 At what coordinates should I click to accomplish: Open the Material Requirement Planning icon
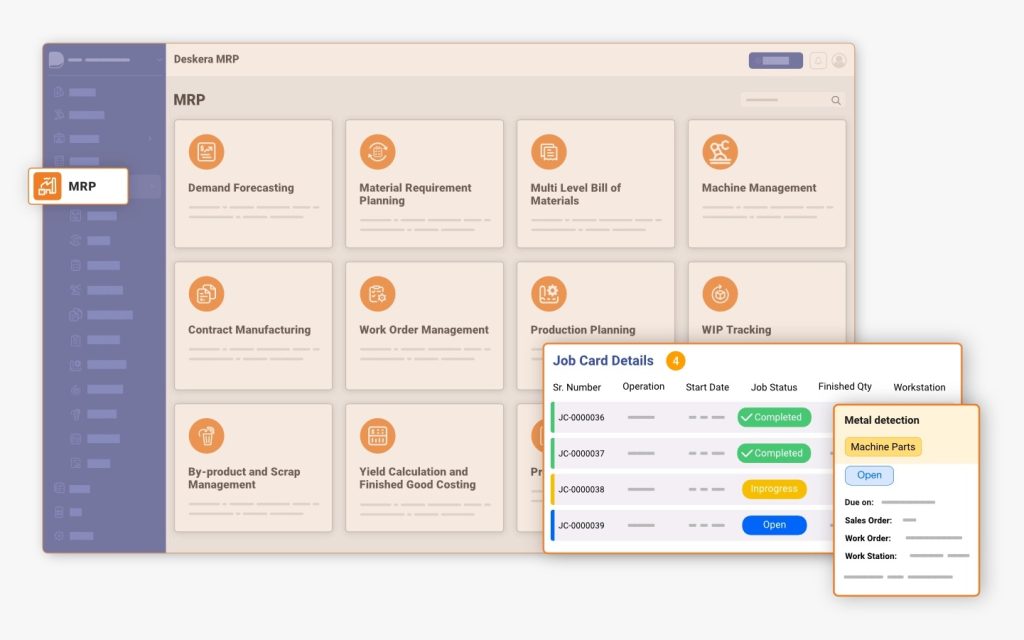[x=377, y=152]
